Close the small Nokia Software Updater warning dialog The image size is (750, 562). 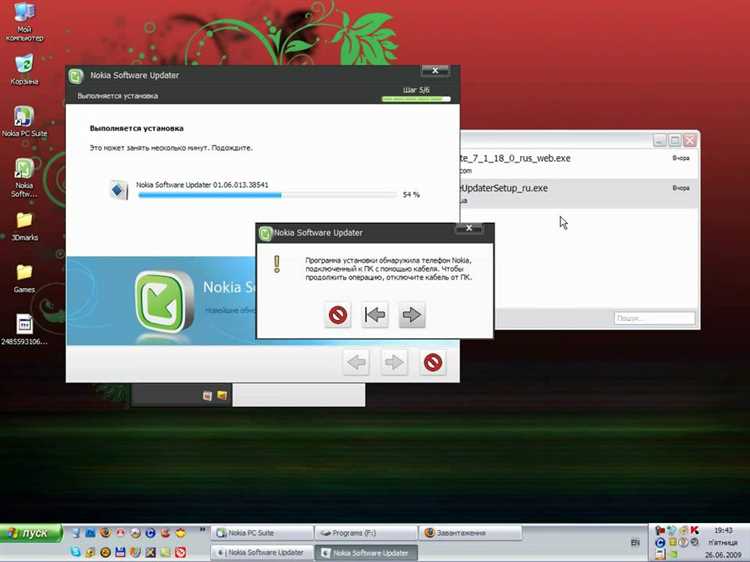click(x=469, y=228)
